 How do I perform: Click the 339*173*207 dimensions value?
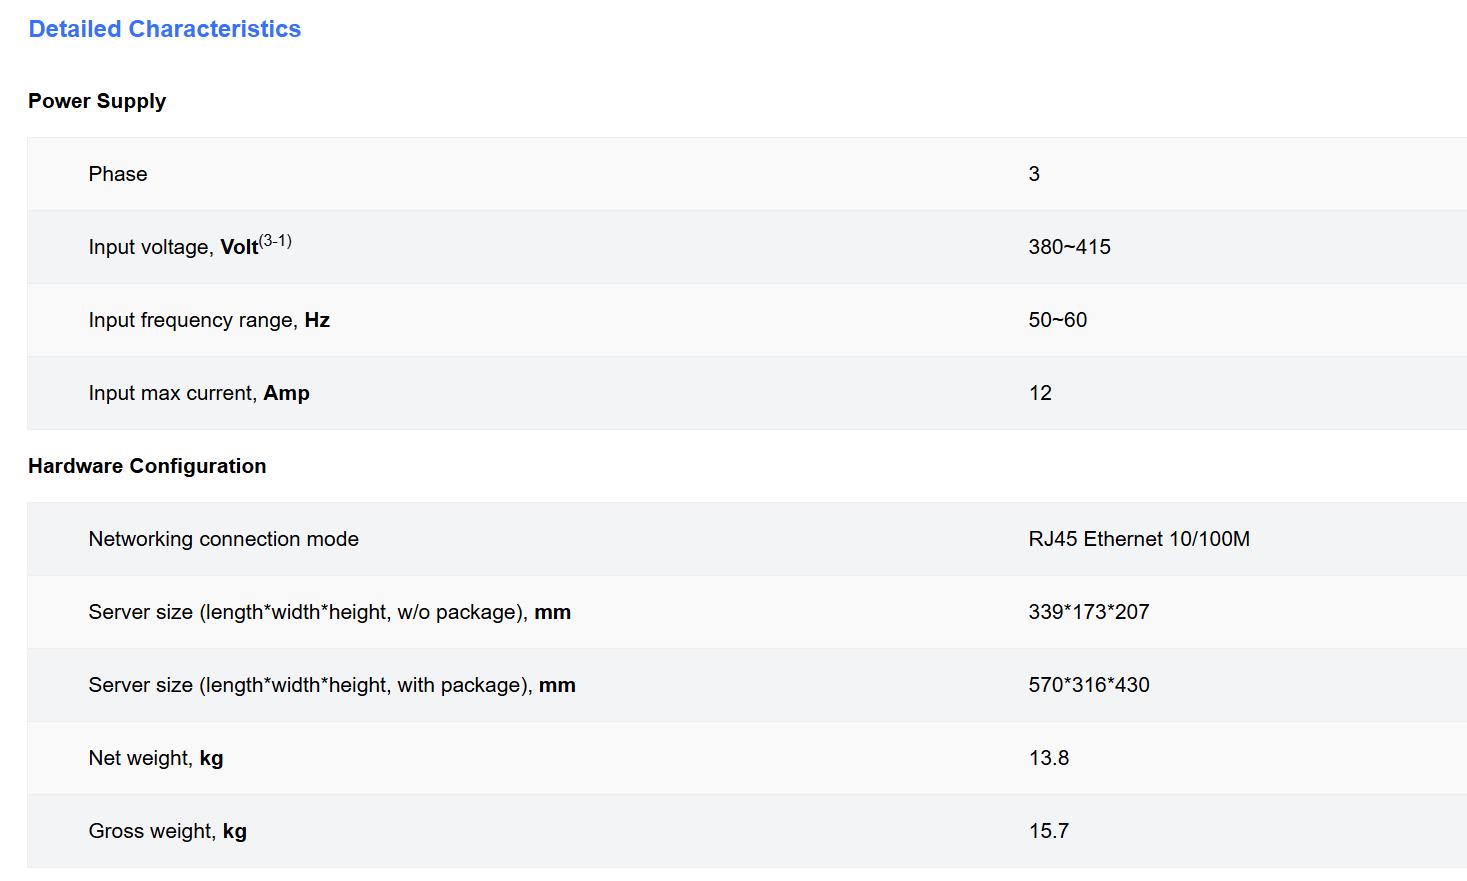[1088, 612]
